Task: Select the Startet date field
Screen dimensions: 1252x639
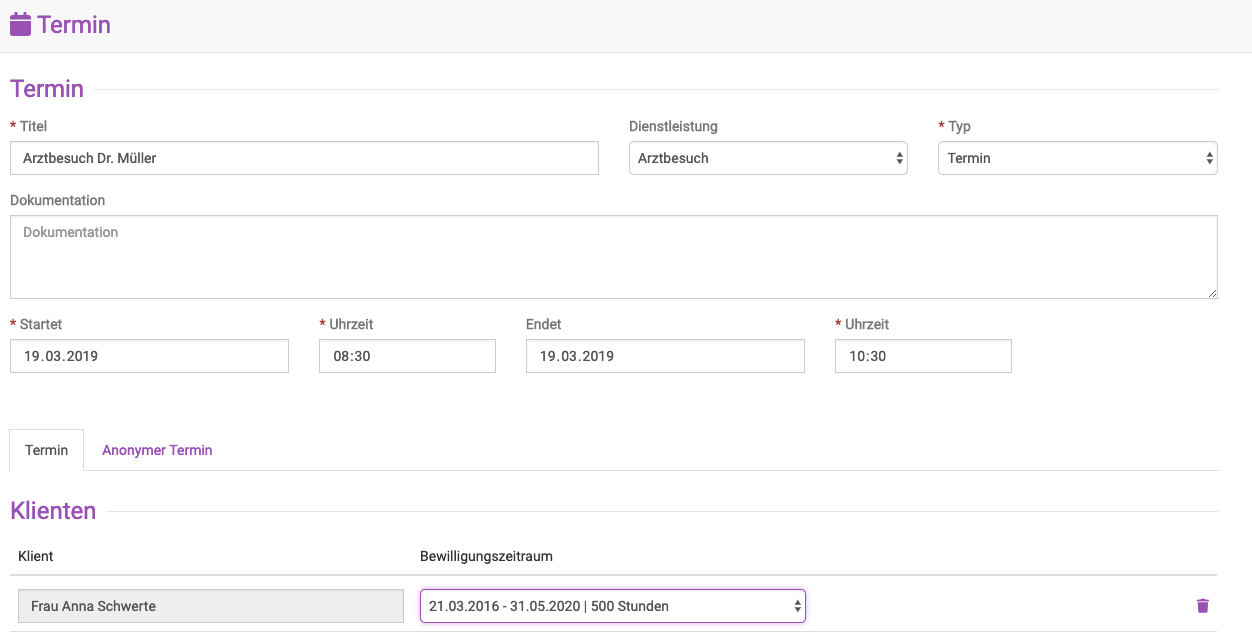Action: click(x=149, y=356)
